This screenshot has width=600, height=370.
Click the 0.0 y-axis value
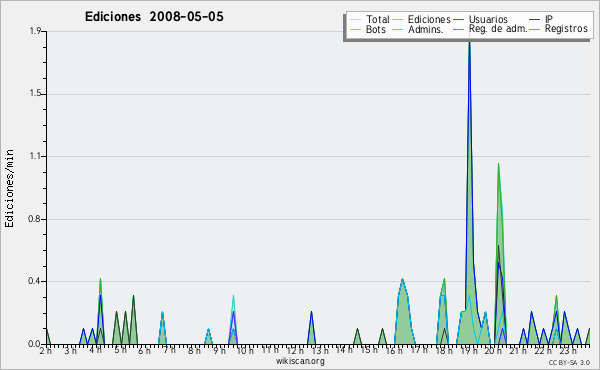[x=34, y=344]
